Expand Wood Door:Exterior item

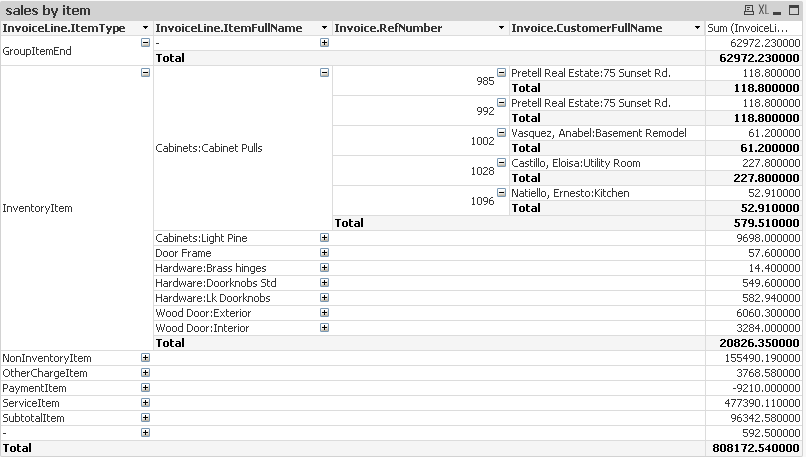tap(324, 313)
